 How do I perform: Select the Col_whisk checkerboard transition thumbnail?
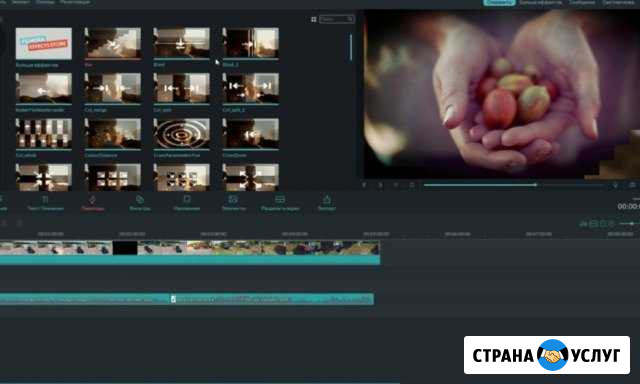(44, 133)
